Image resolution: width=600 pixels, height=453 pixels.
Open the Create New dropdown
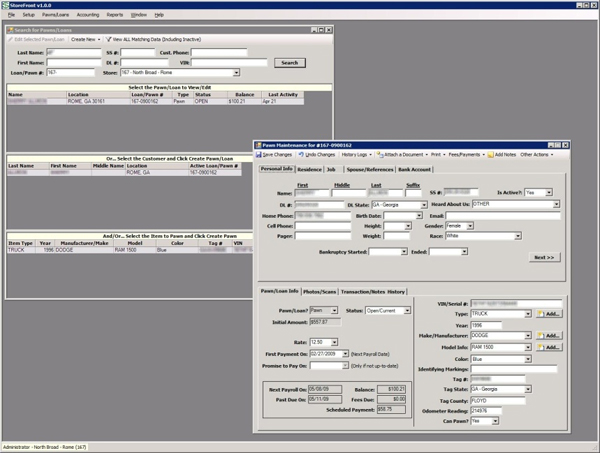(x=86, y=39)
